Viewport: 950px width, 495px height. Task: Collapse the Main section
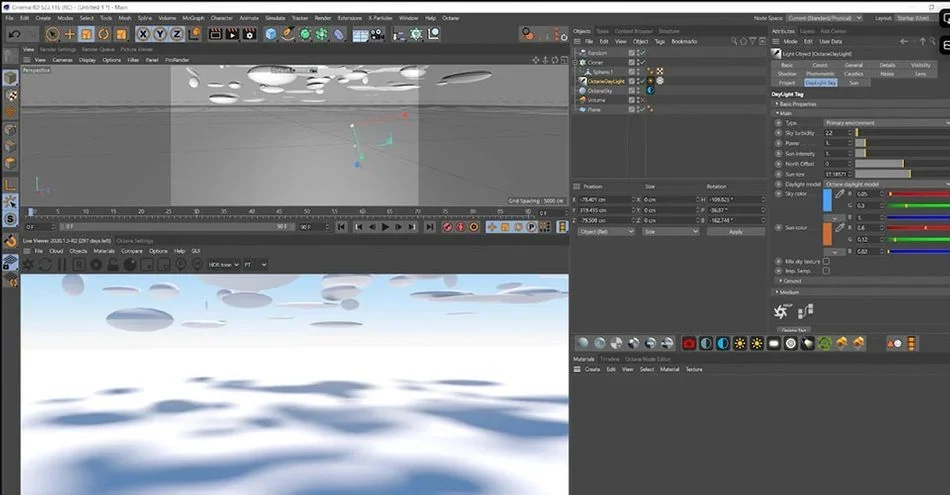[784, 113]
